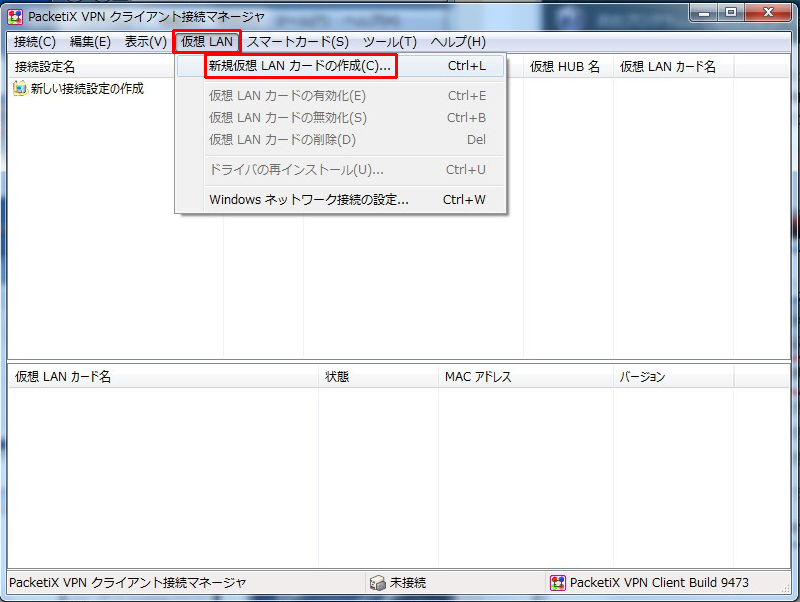Image resolution: width=800 pixels, height=602 pixels.
Task: Click the PacketiX app icon in title bar
Action: point(15,15)
